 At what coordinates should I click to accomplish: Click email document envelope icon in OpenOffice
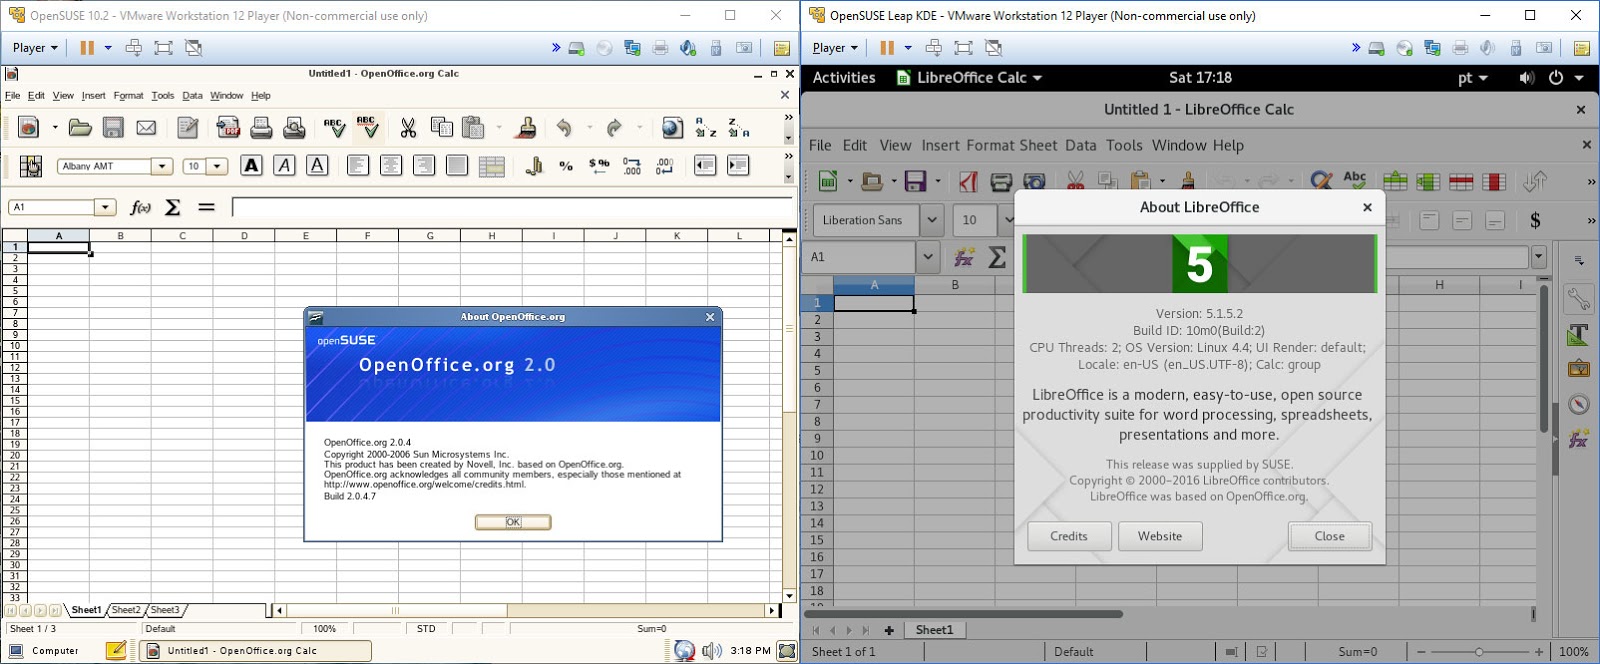[x=146, y=128]
